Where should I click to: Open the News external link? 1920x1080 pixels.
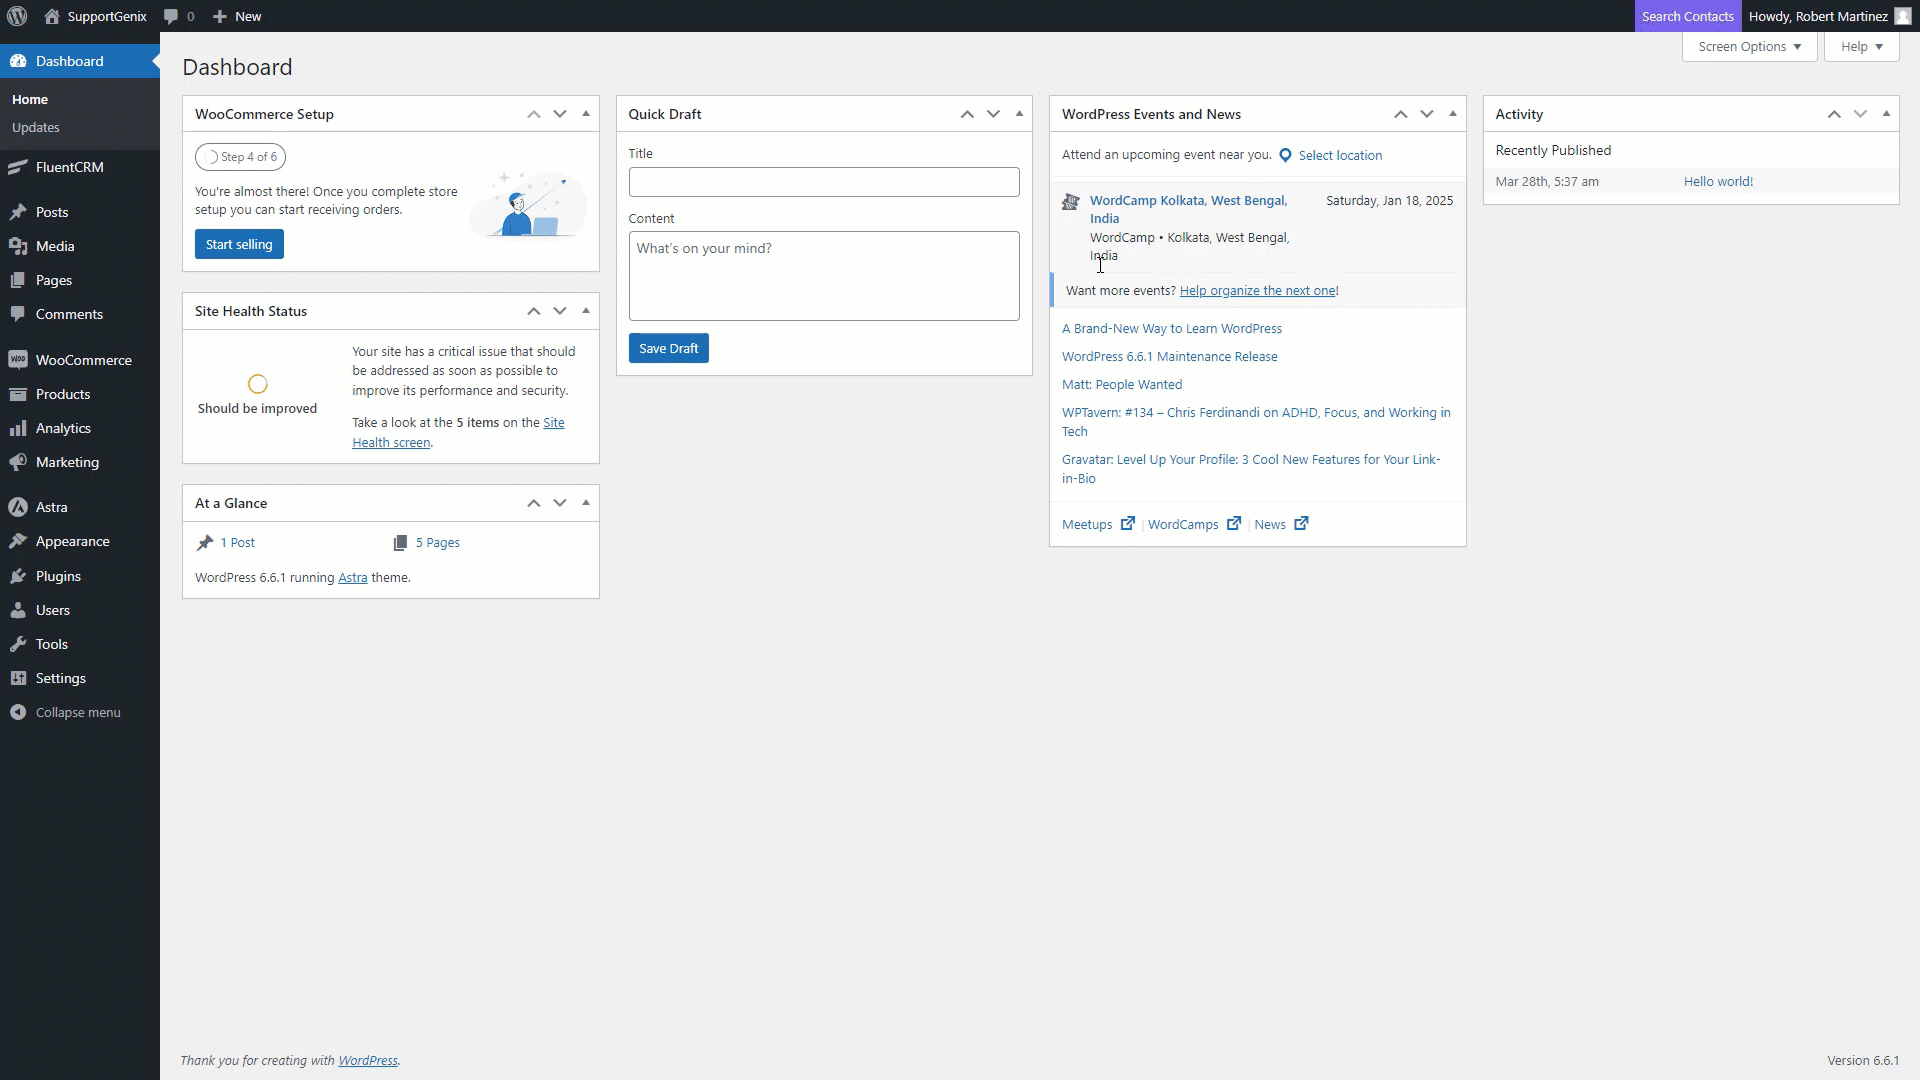1281,524
